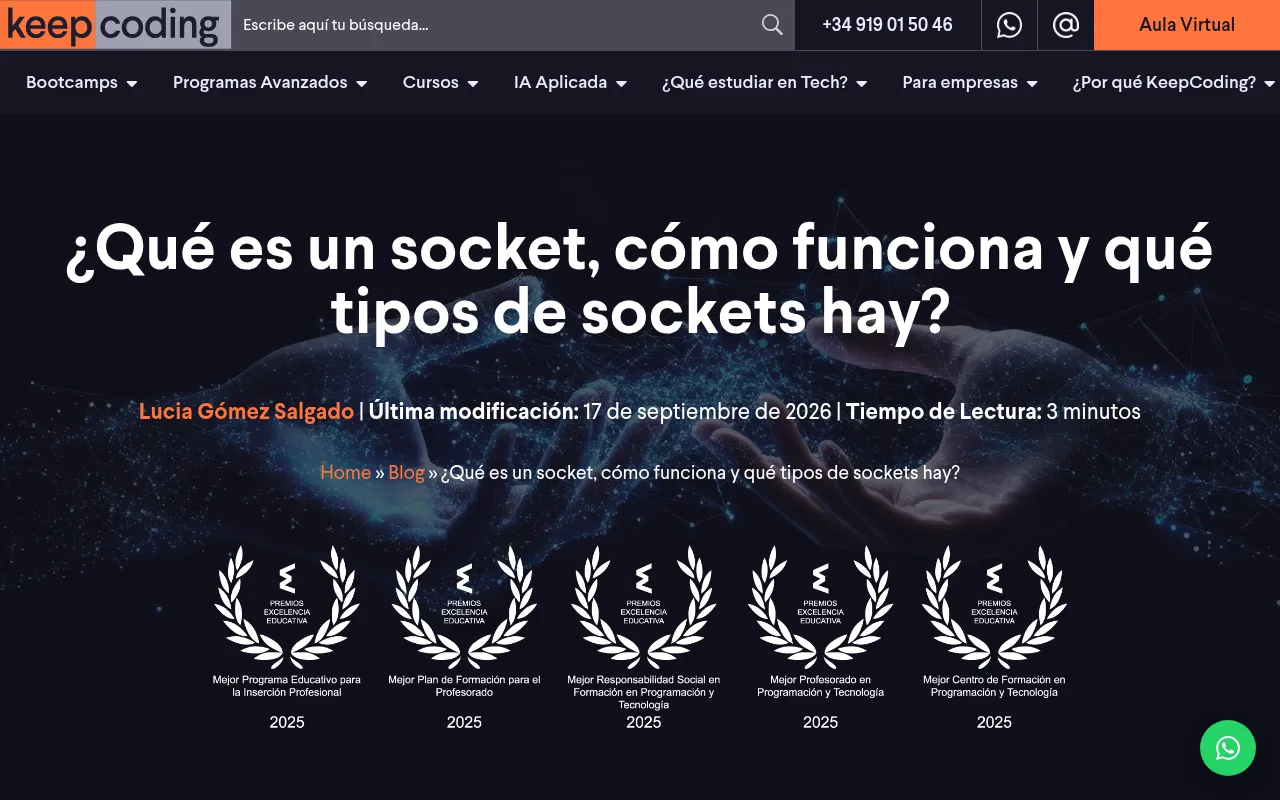Image resolution: width=1280 pixels, height=800 pixels.
Task: Click the 'Mejor Centro de Formación' award badge
Action: point(994,638)
